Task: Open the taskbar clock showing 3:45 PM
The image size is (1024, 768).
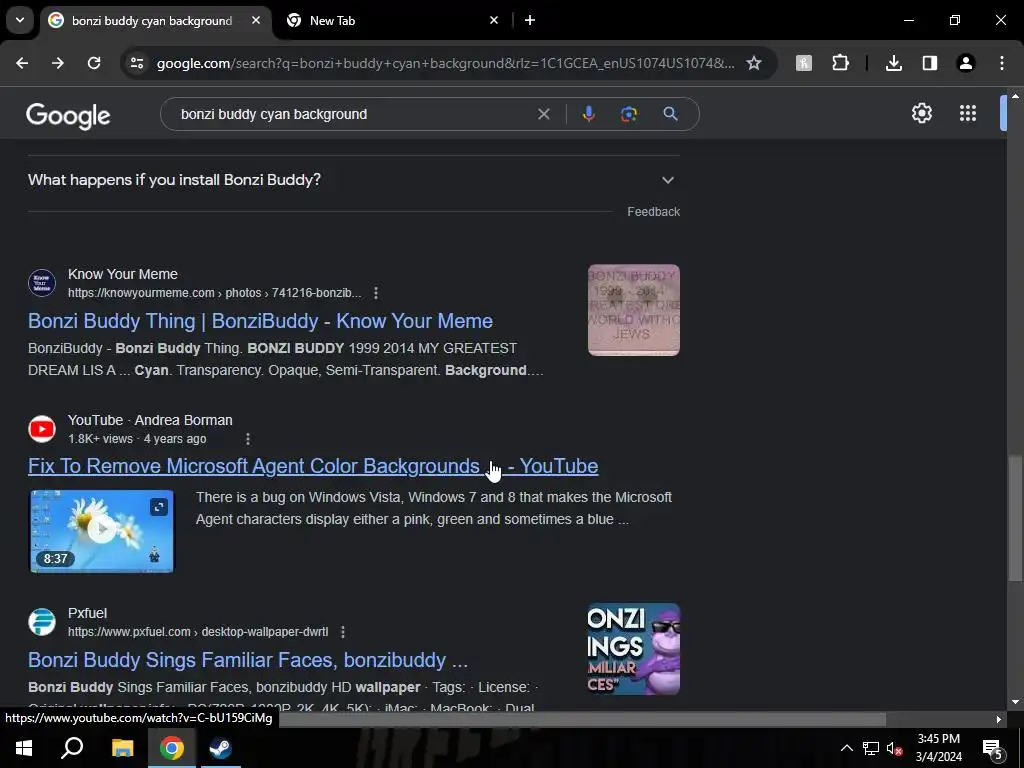Action: pos(938,748)
